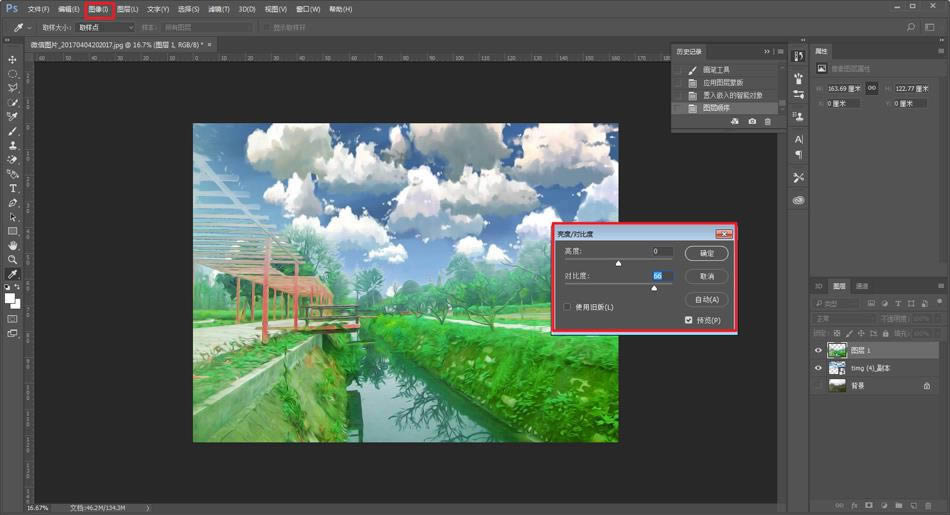Open the 图像(I) menu
The width and height of the screenshot is (950, 515).
[x=98, y=9]
